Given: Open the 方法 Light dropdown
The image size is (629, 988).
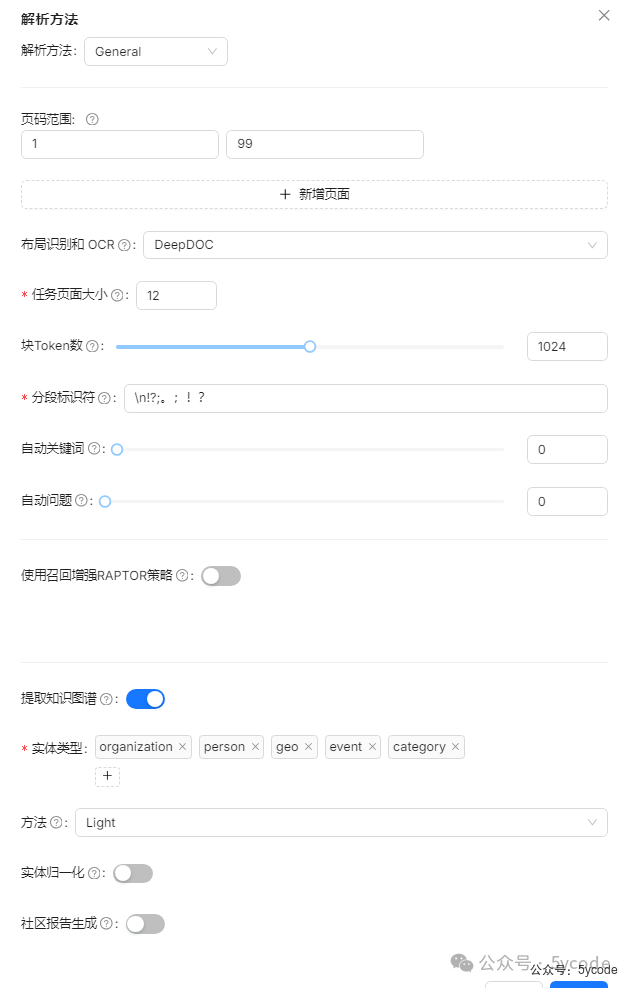Looking at the screenshot, I should pos(342,822).
